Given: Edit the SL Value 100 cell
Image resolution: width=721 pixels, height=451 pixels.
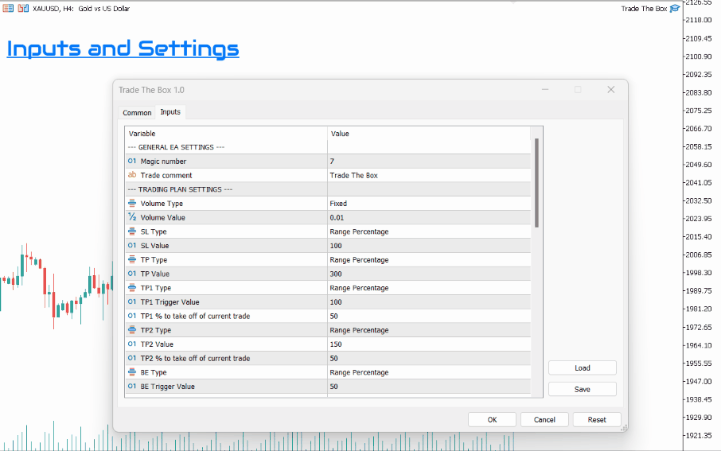Looking at the screenshot, I should point(429,245).
